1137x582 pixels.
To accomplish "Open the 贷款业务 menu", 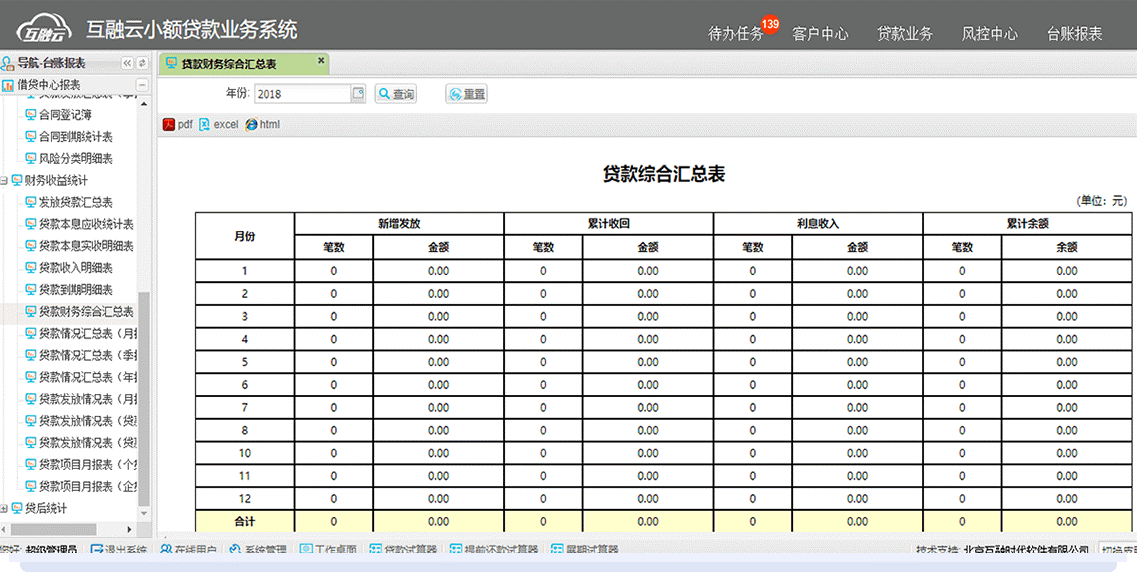I will [905, 33].
